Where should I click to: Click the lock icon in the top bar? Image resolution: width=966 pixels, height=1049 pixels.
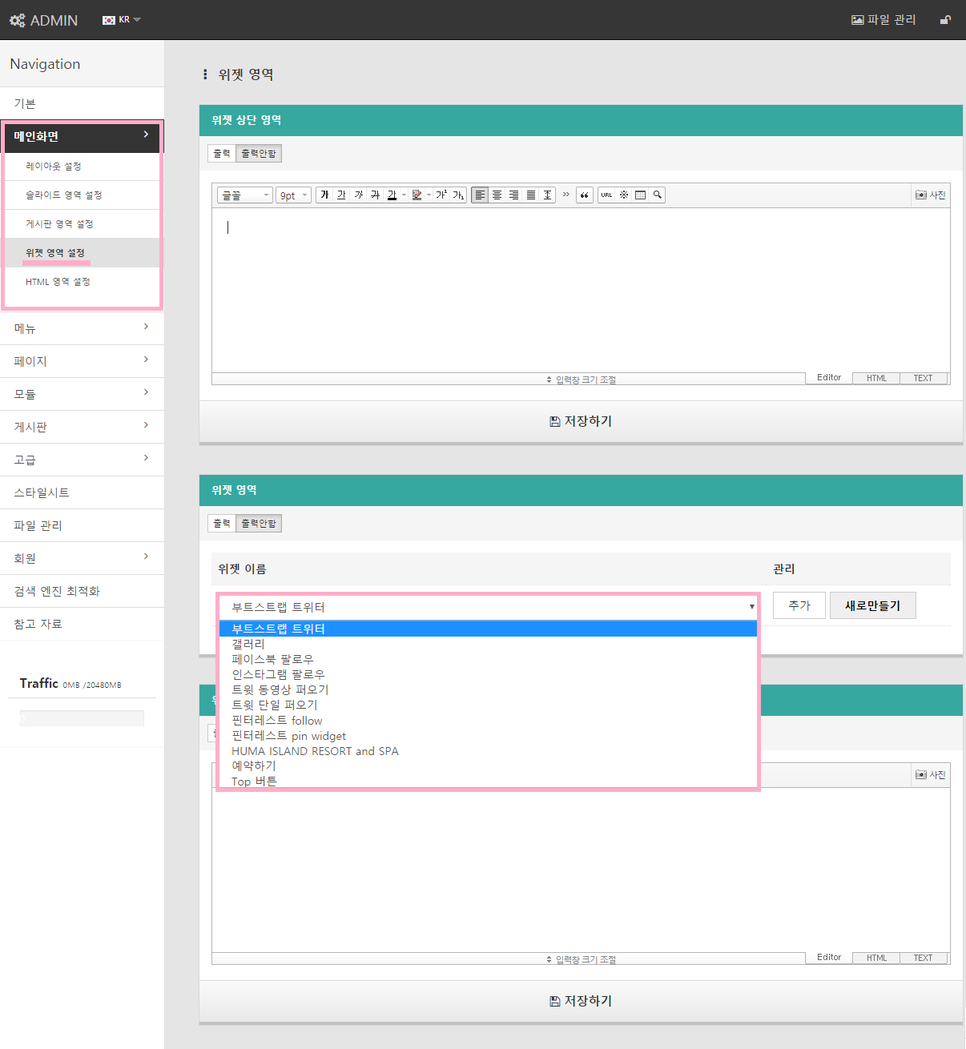click(945, 19)
